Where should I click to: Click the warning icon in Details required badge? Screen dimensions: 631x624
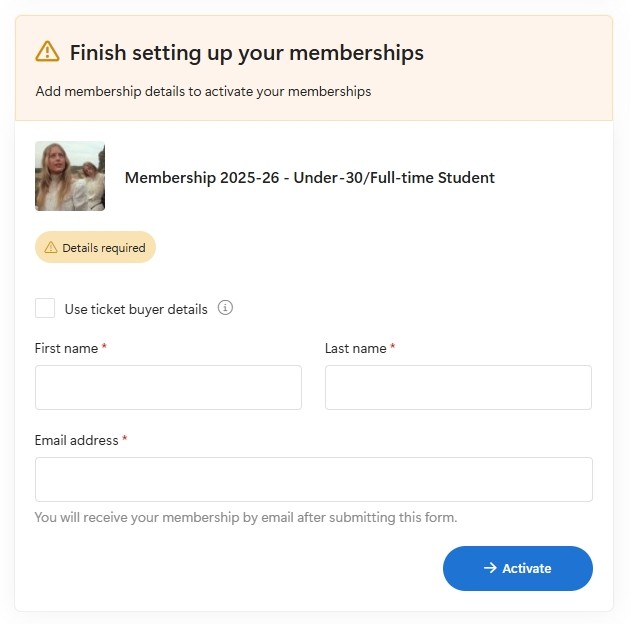51,248
